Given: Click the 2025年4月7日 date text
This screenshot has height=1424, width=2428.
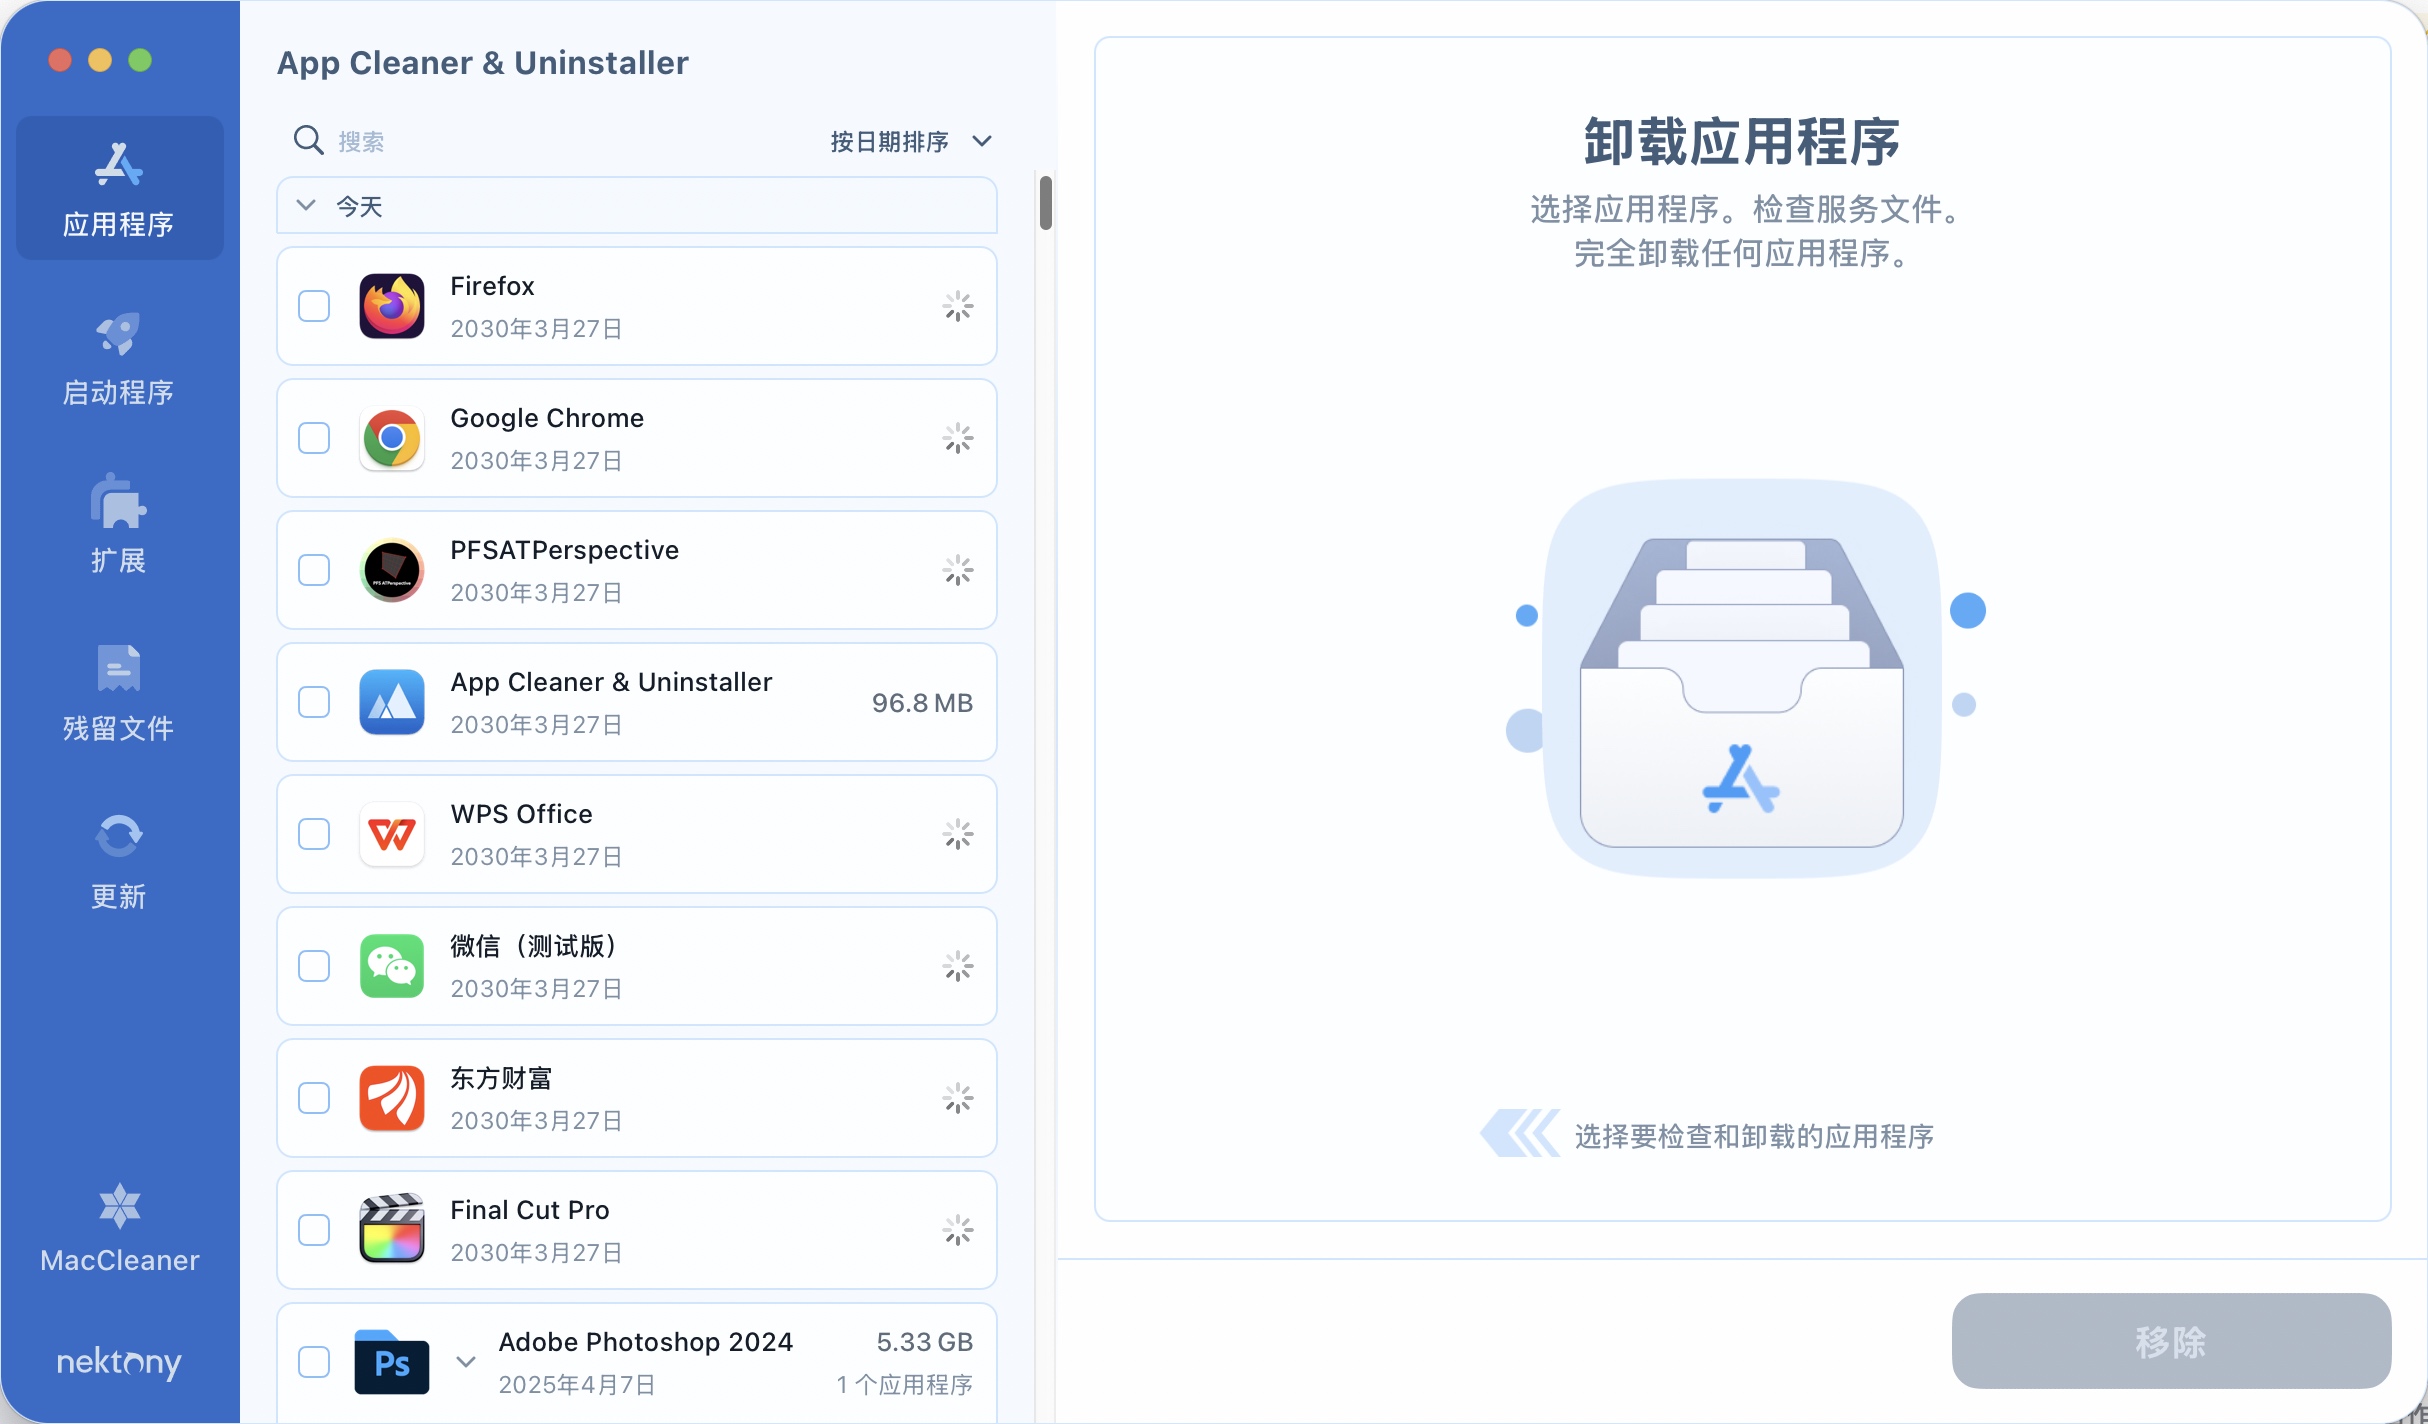Looking at the screenshot, I should [x=577, y=1384].
